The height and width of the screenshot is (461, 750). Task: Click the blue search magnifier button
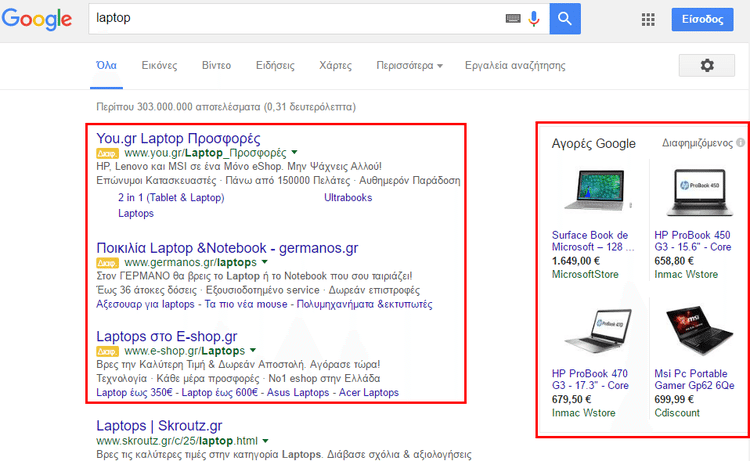click(565, 19)
